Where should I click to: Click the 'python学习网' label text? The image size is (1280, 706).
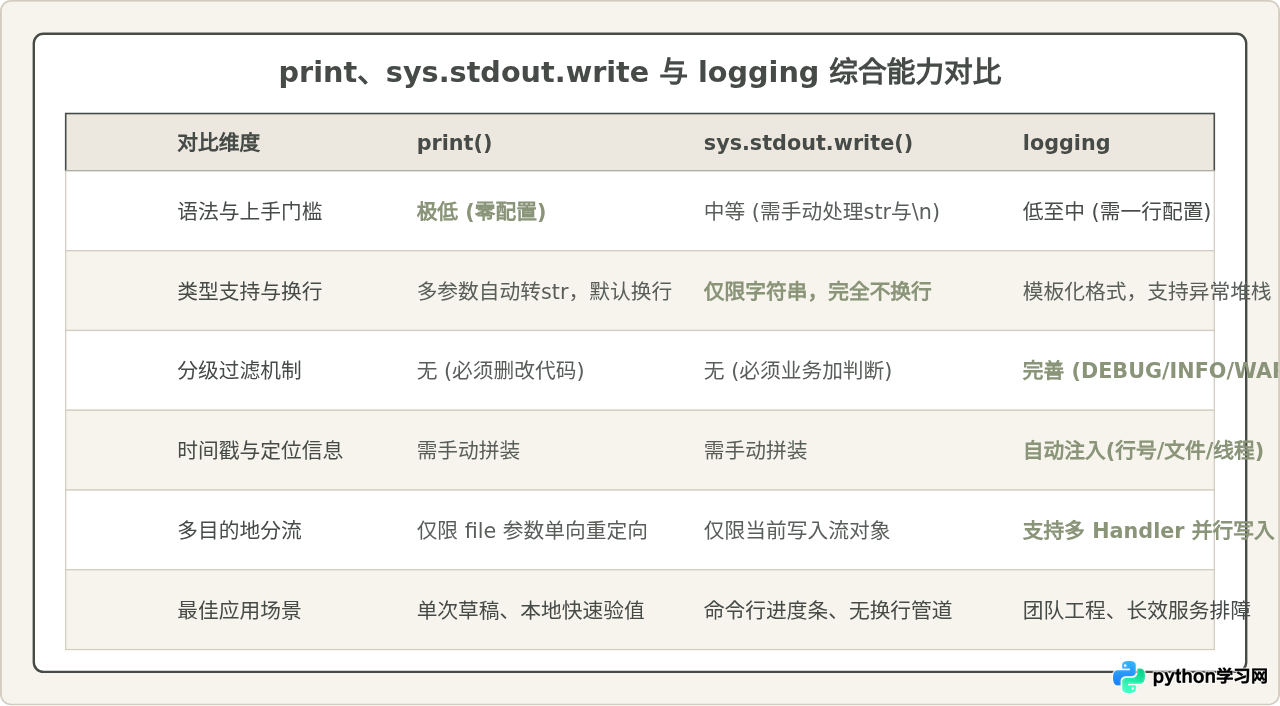click(x=1210, y=677)
